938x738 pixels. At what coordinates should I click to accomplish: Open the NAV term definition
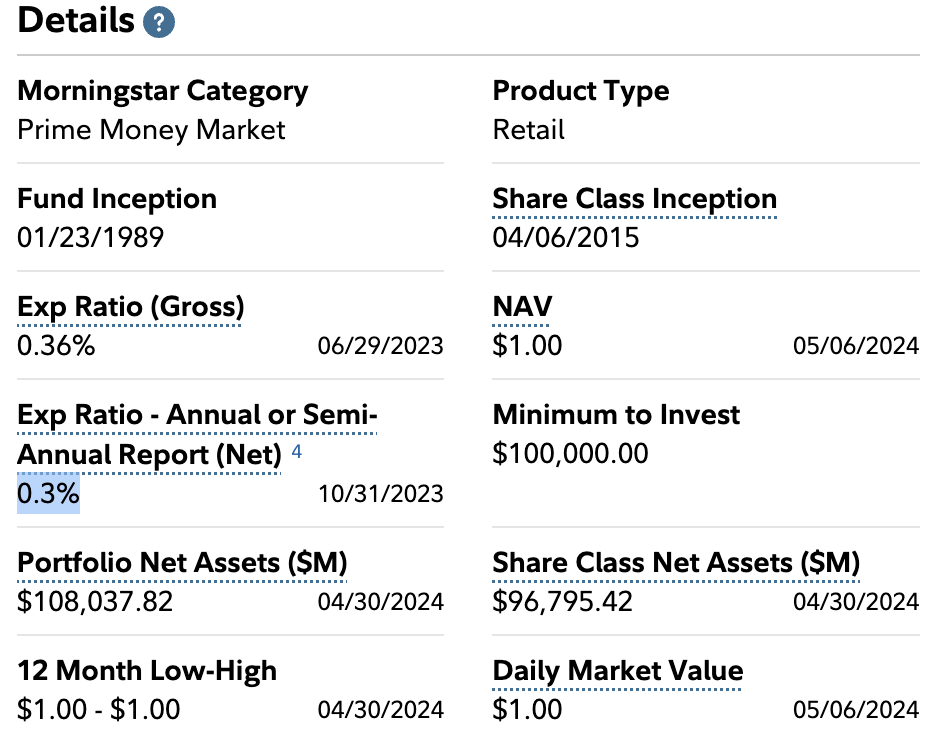point(522,307)
